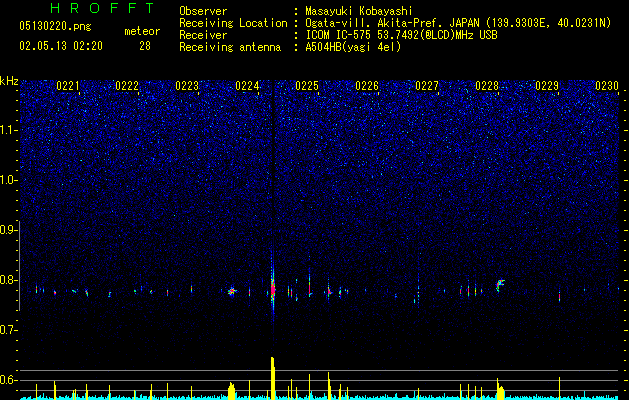Click the HROFFT title text

point(102,8)
